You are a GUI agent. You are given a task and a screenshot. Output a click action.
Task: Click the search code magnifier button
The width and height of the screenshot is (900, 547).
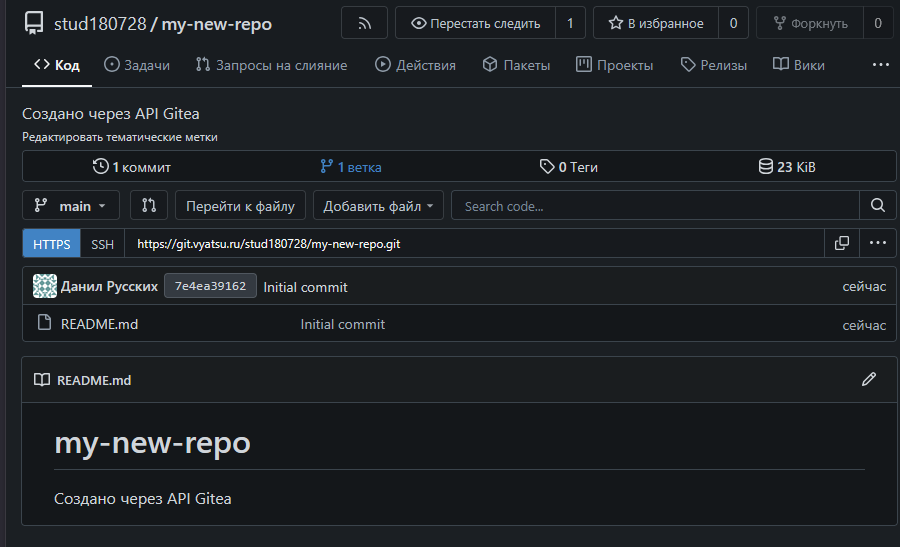pyautogui.click(x=877, y=206)
